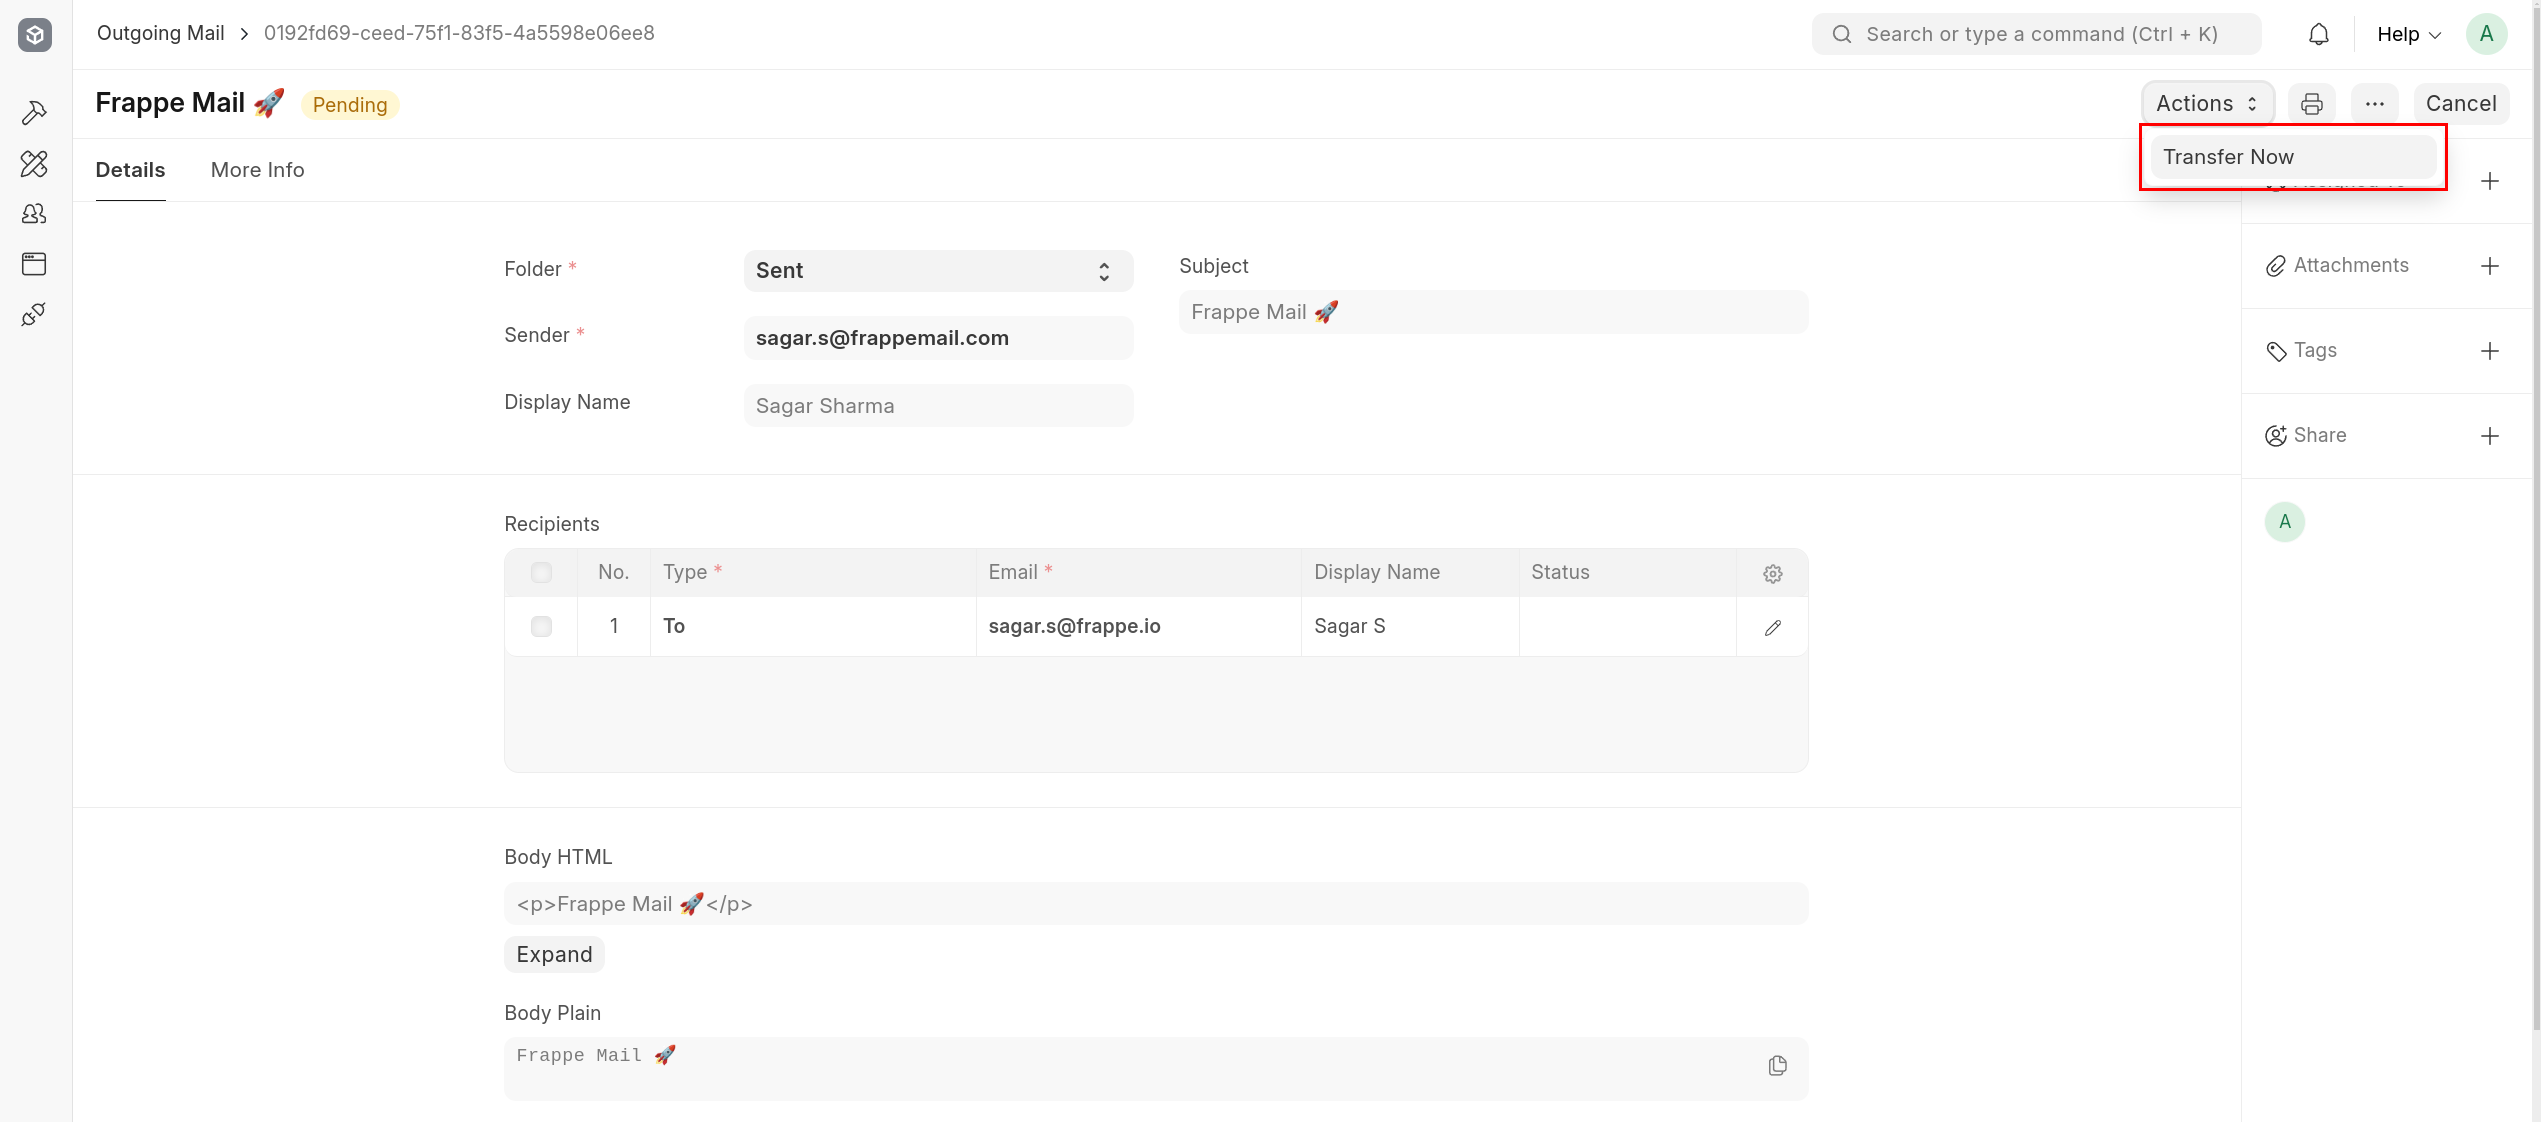Edit recipient row 1 with pencil icon

(1772, 628)
